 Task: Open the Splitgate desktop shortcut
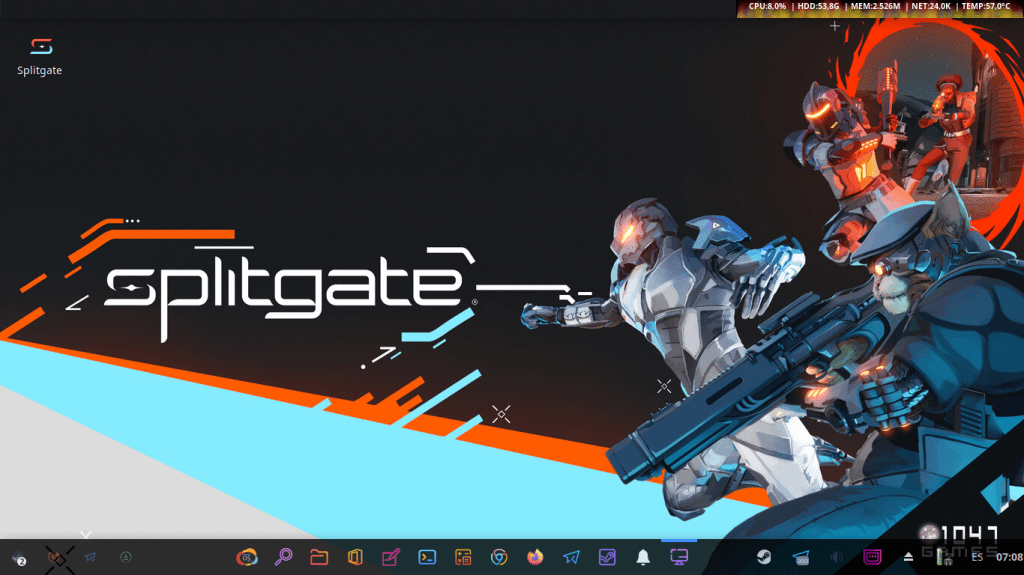[x=40, y=55]
